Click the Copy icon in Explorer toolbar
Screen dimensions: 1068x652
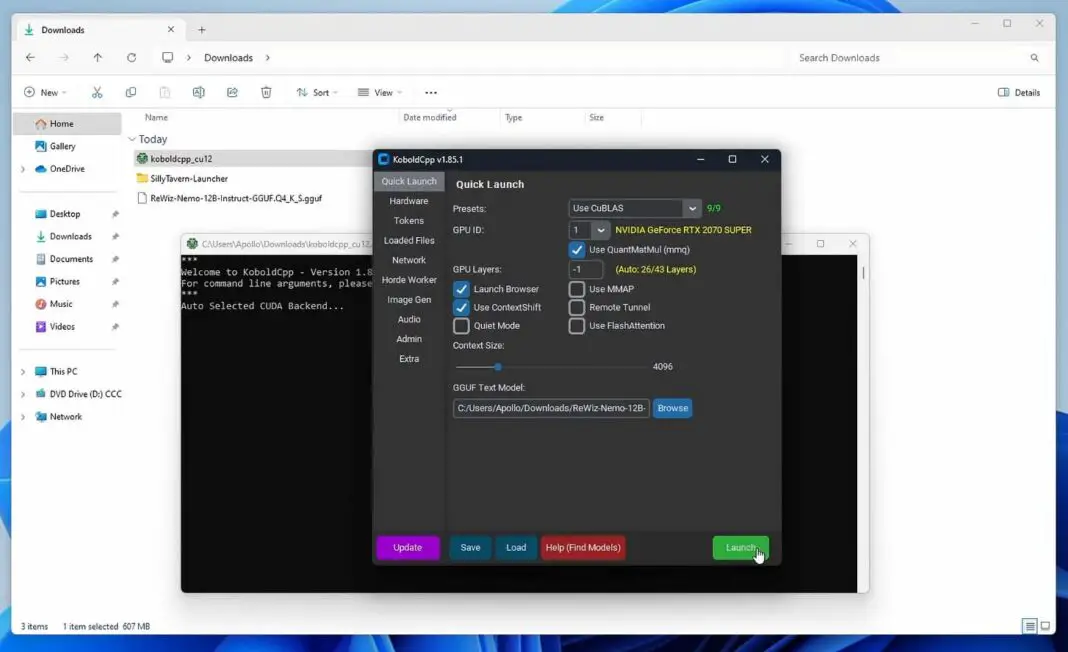pos(131,92)
